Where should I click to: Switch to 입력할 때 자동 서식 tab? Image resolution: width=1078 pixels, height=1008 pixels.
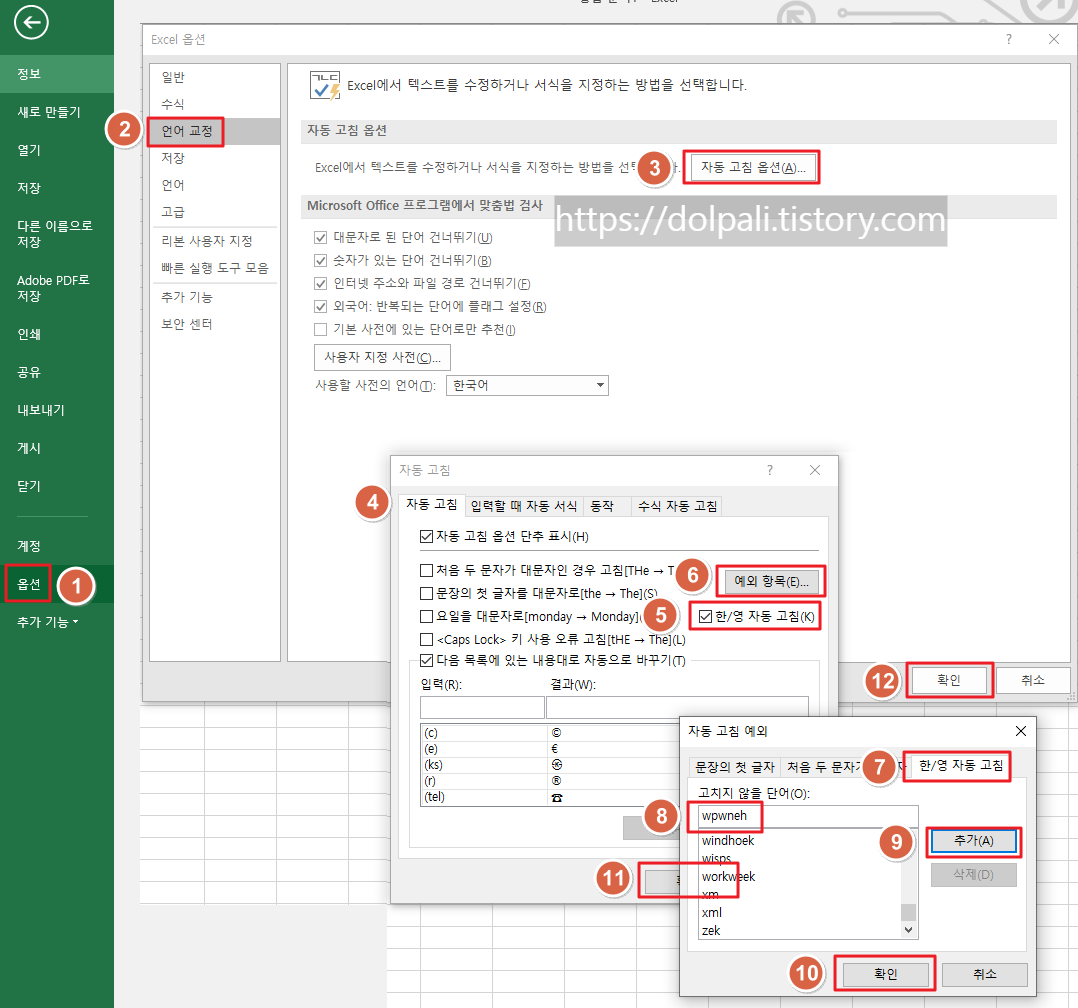[524, 506]
